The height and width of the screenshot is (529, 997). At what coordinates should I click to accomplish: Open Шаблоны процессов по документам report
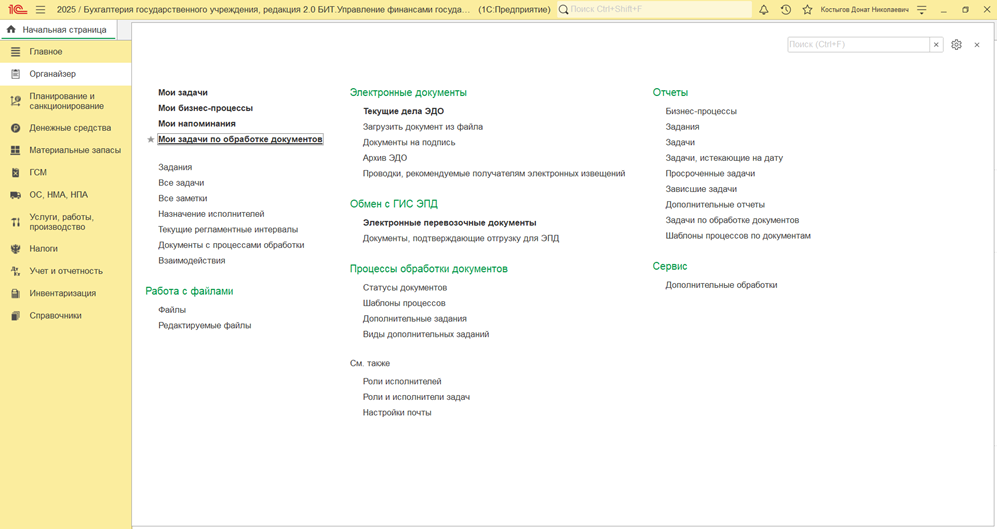pos(738,236)
